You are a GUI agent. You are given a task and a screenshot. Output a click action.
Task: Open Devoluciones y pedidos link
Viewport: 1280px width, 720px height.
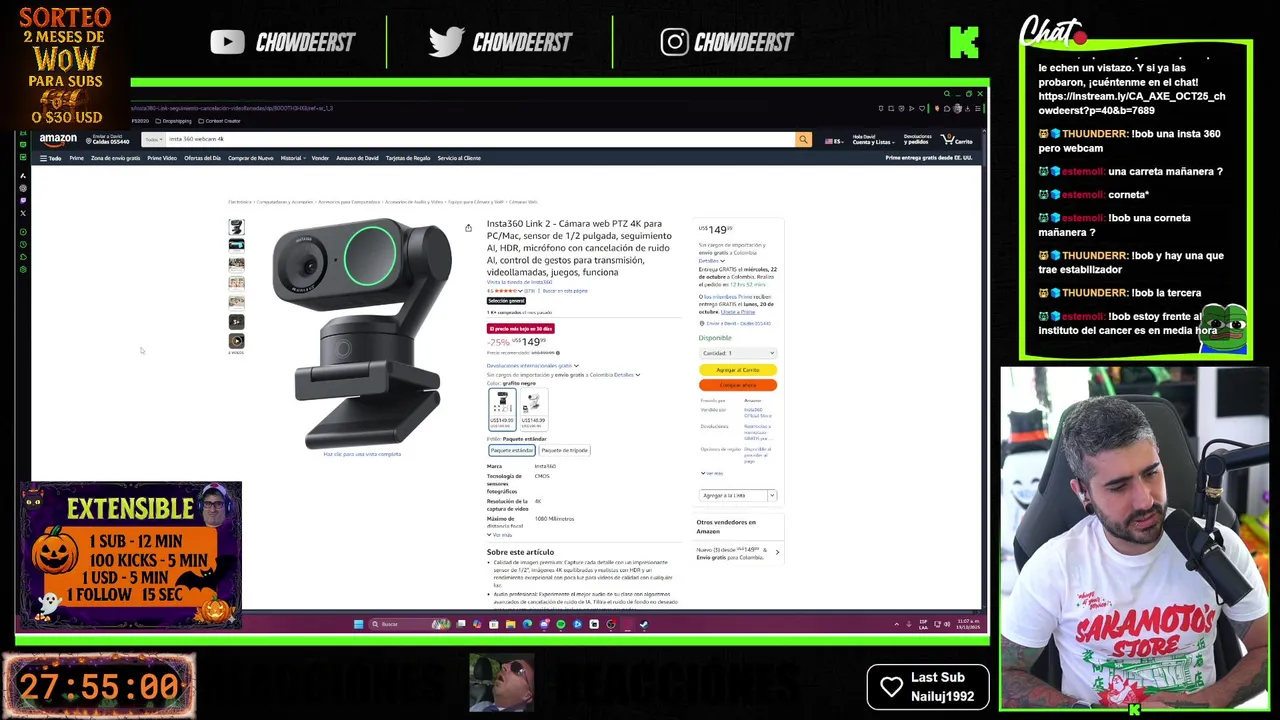917,140
